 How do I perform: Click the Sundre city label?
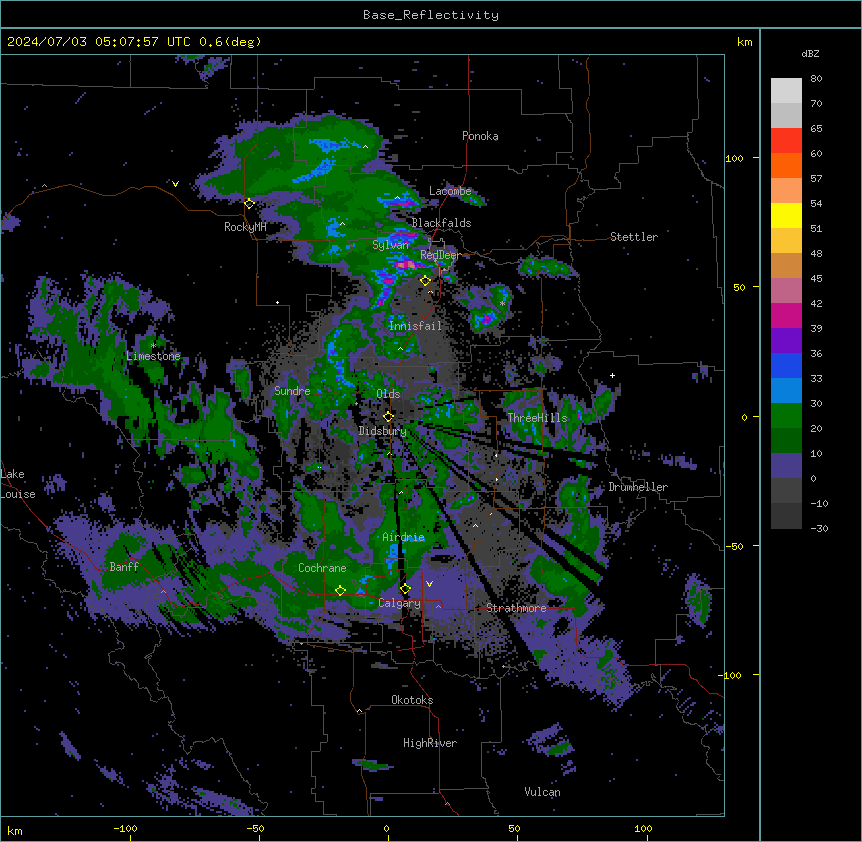tap(292, 391)
